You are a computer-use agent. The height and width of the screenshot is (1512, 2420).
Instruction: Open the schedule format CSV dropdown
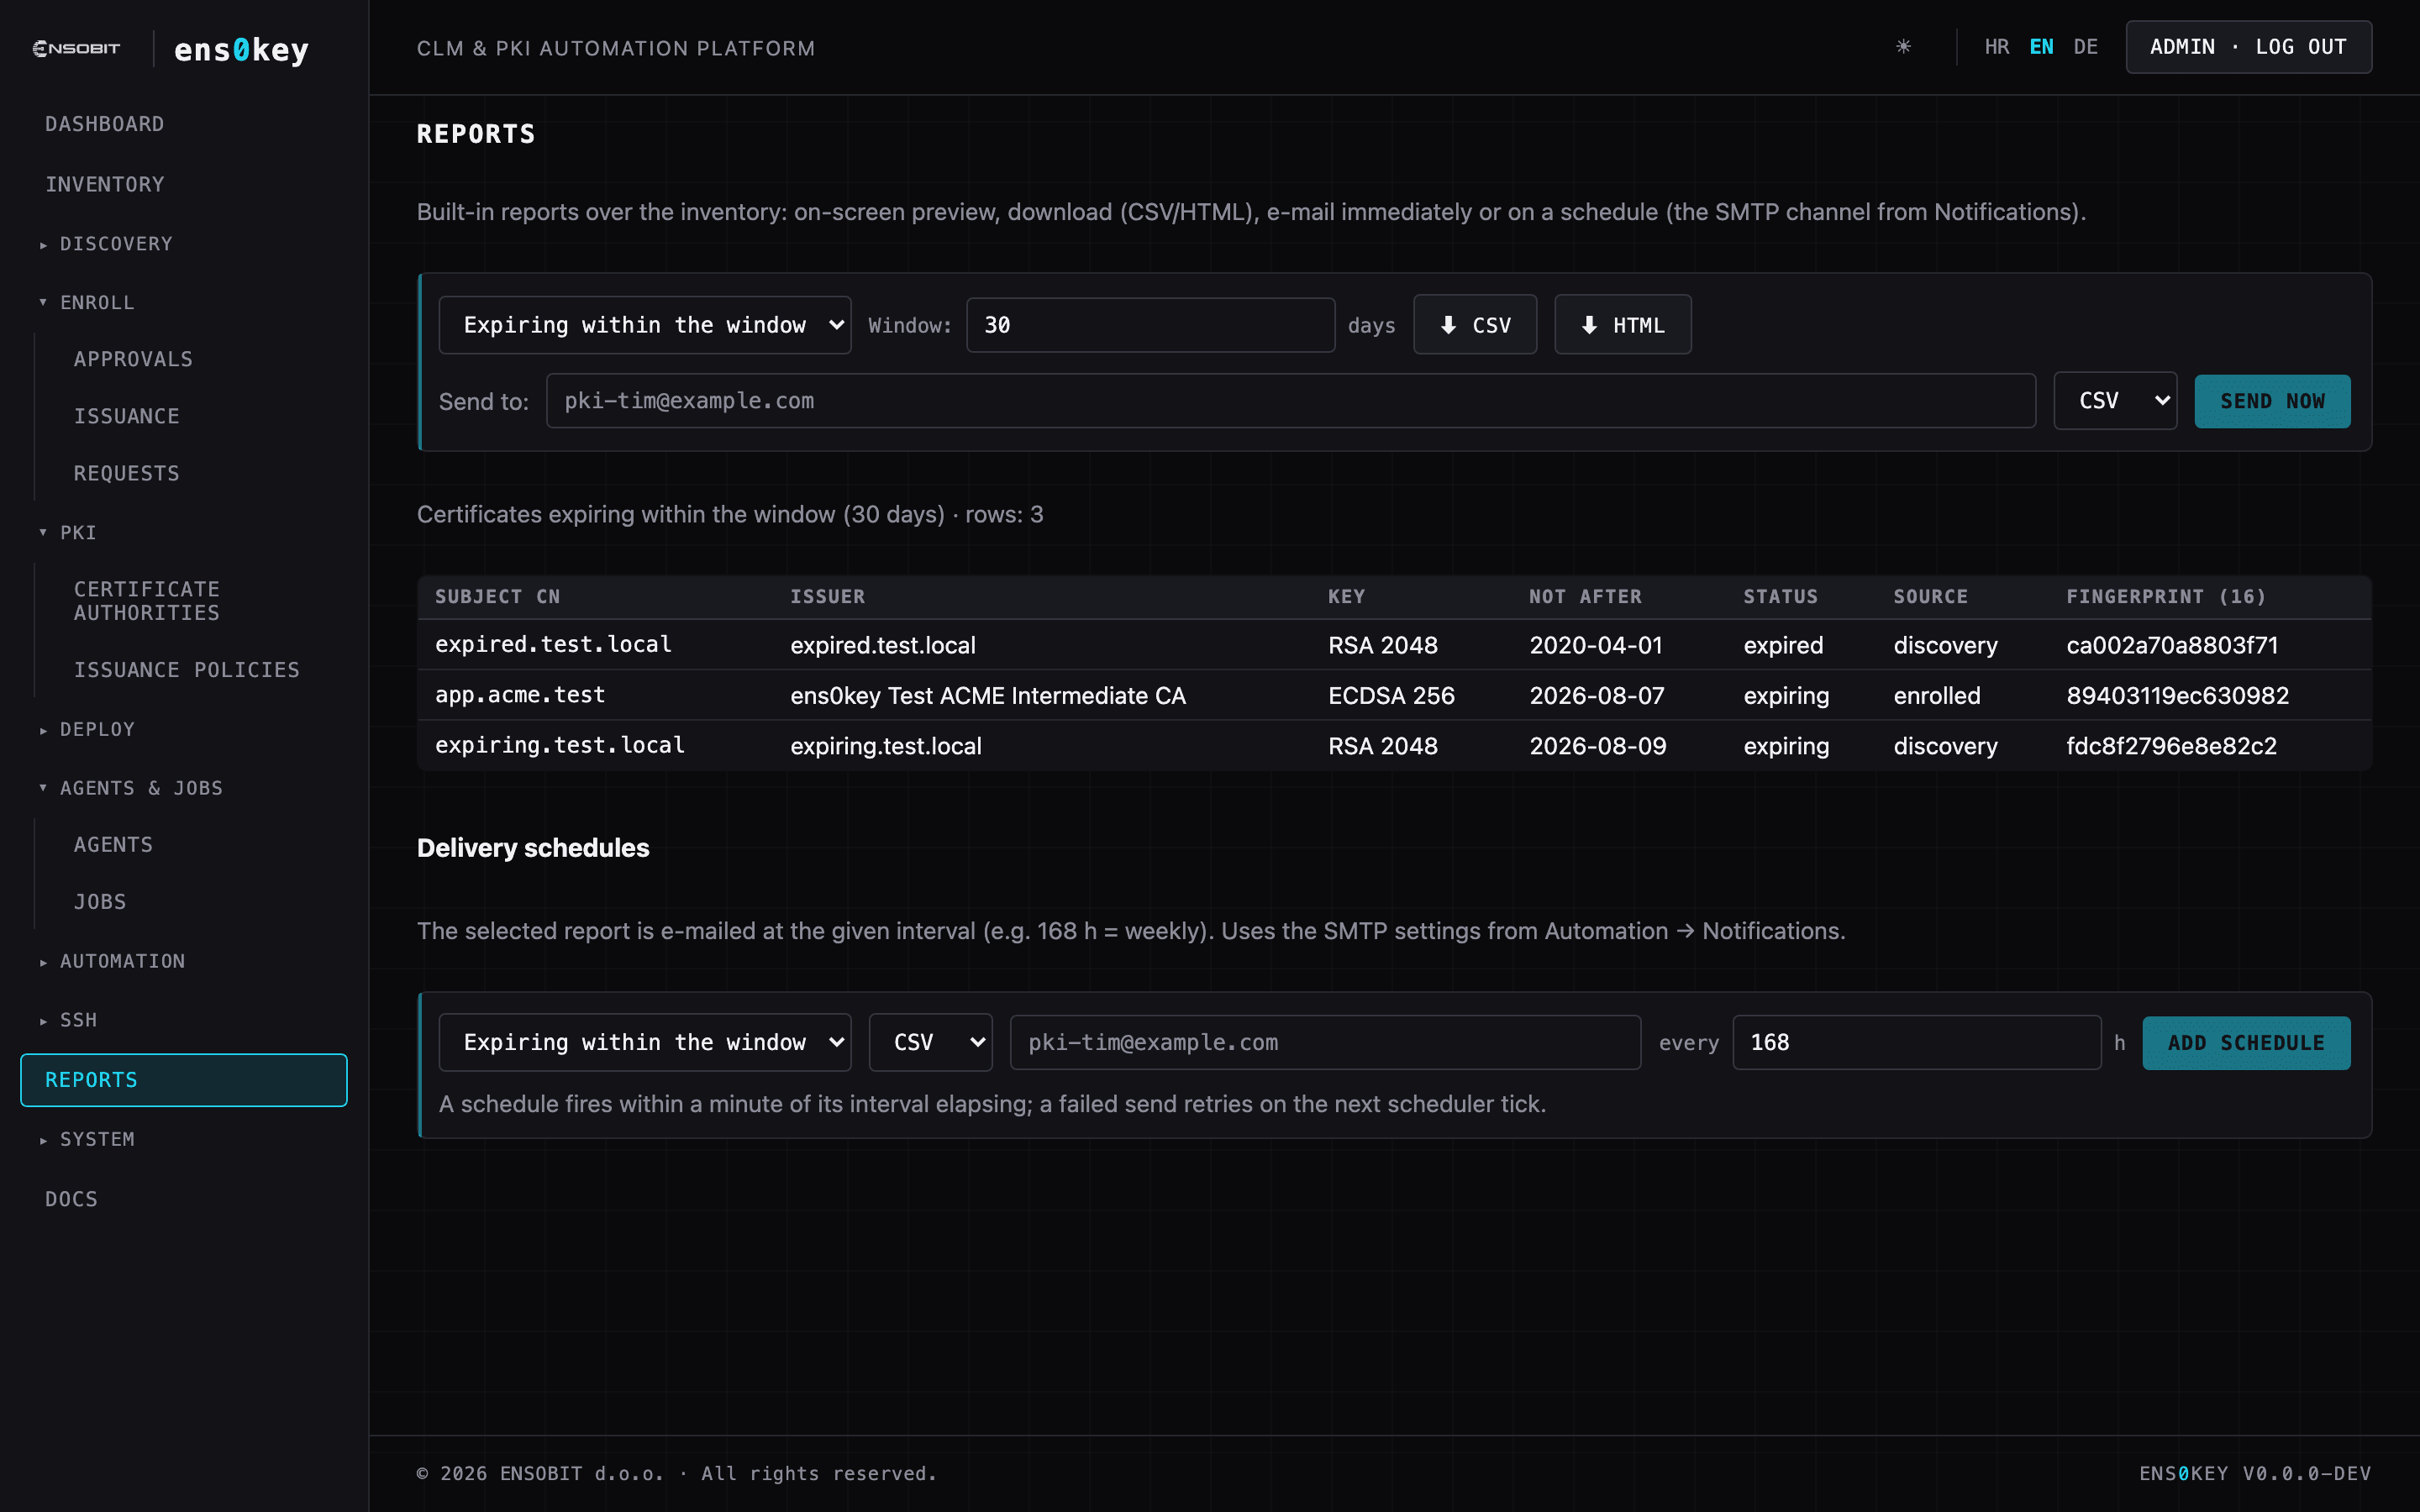coord(930,1043)
